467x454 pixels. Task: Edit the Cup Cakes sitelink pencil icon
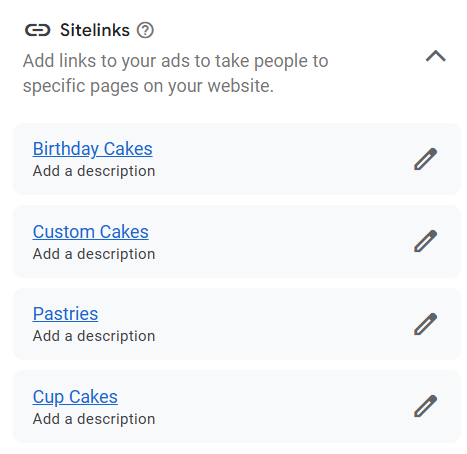coord(425,406)
